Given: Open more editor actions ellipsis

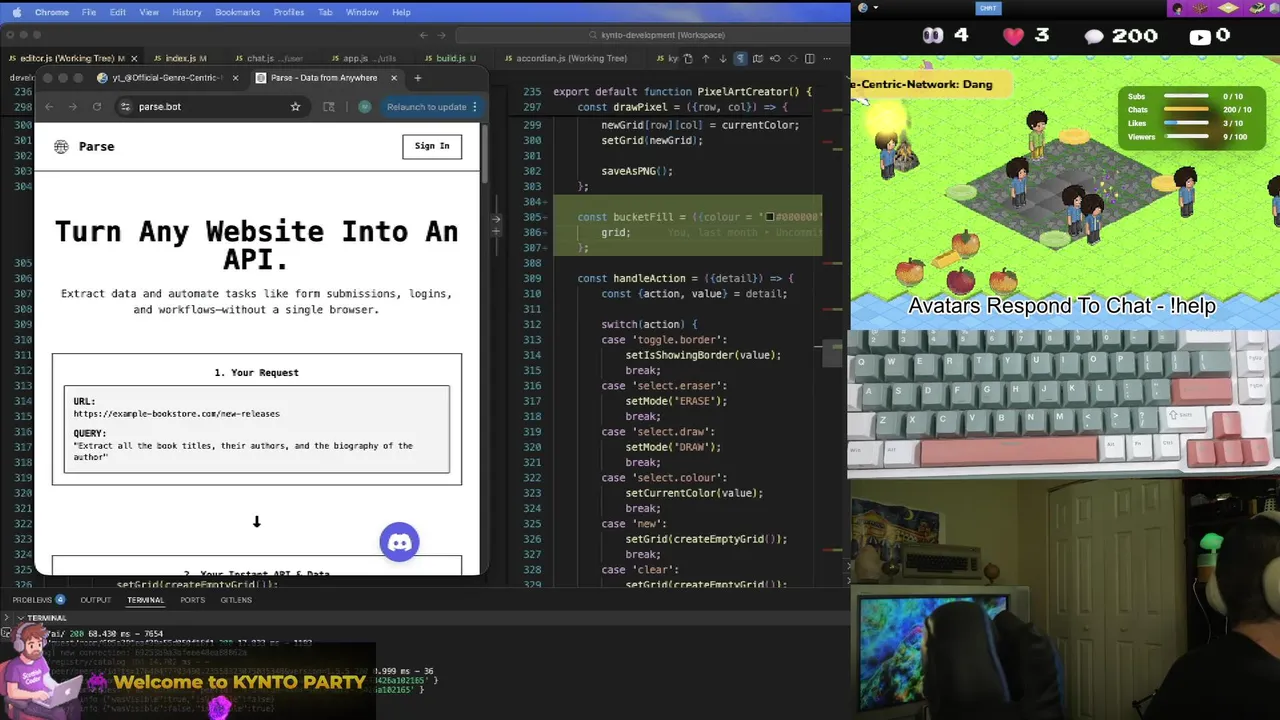Looking at the screenshot, I should 828,58.
